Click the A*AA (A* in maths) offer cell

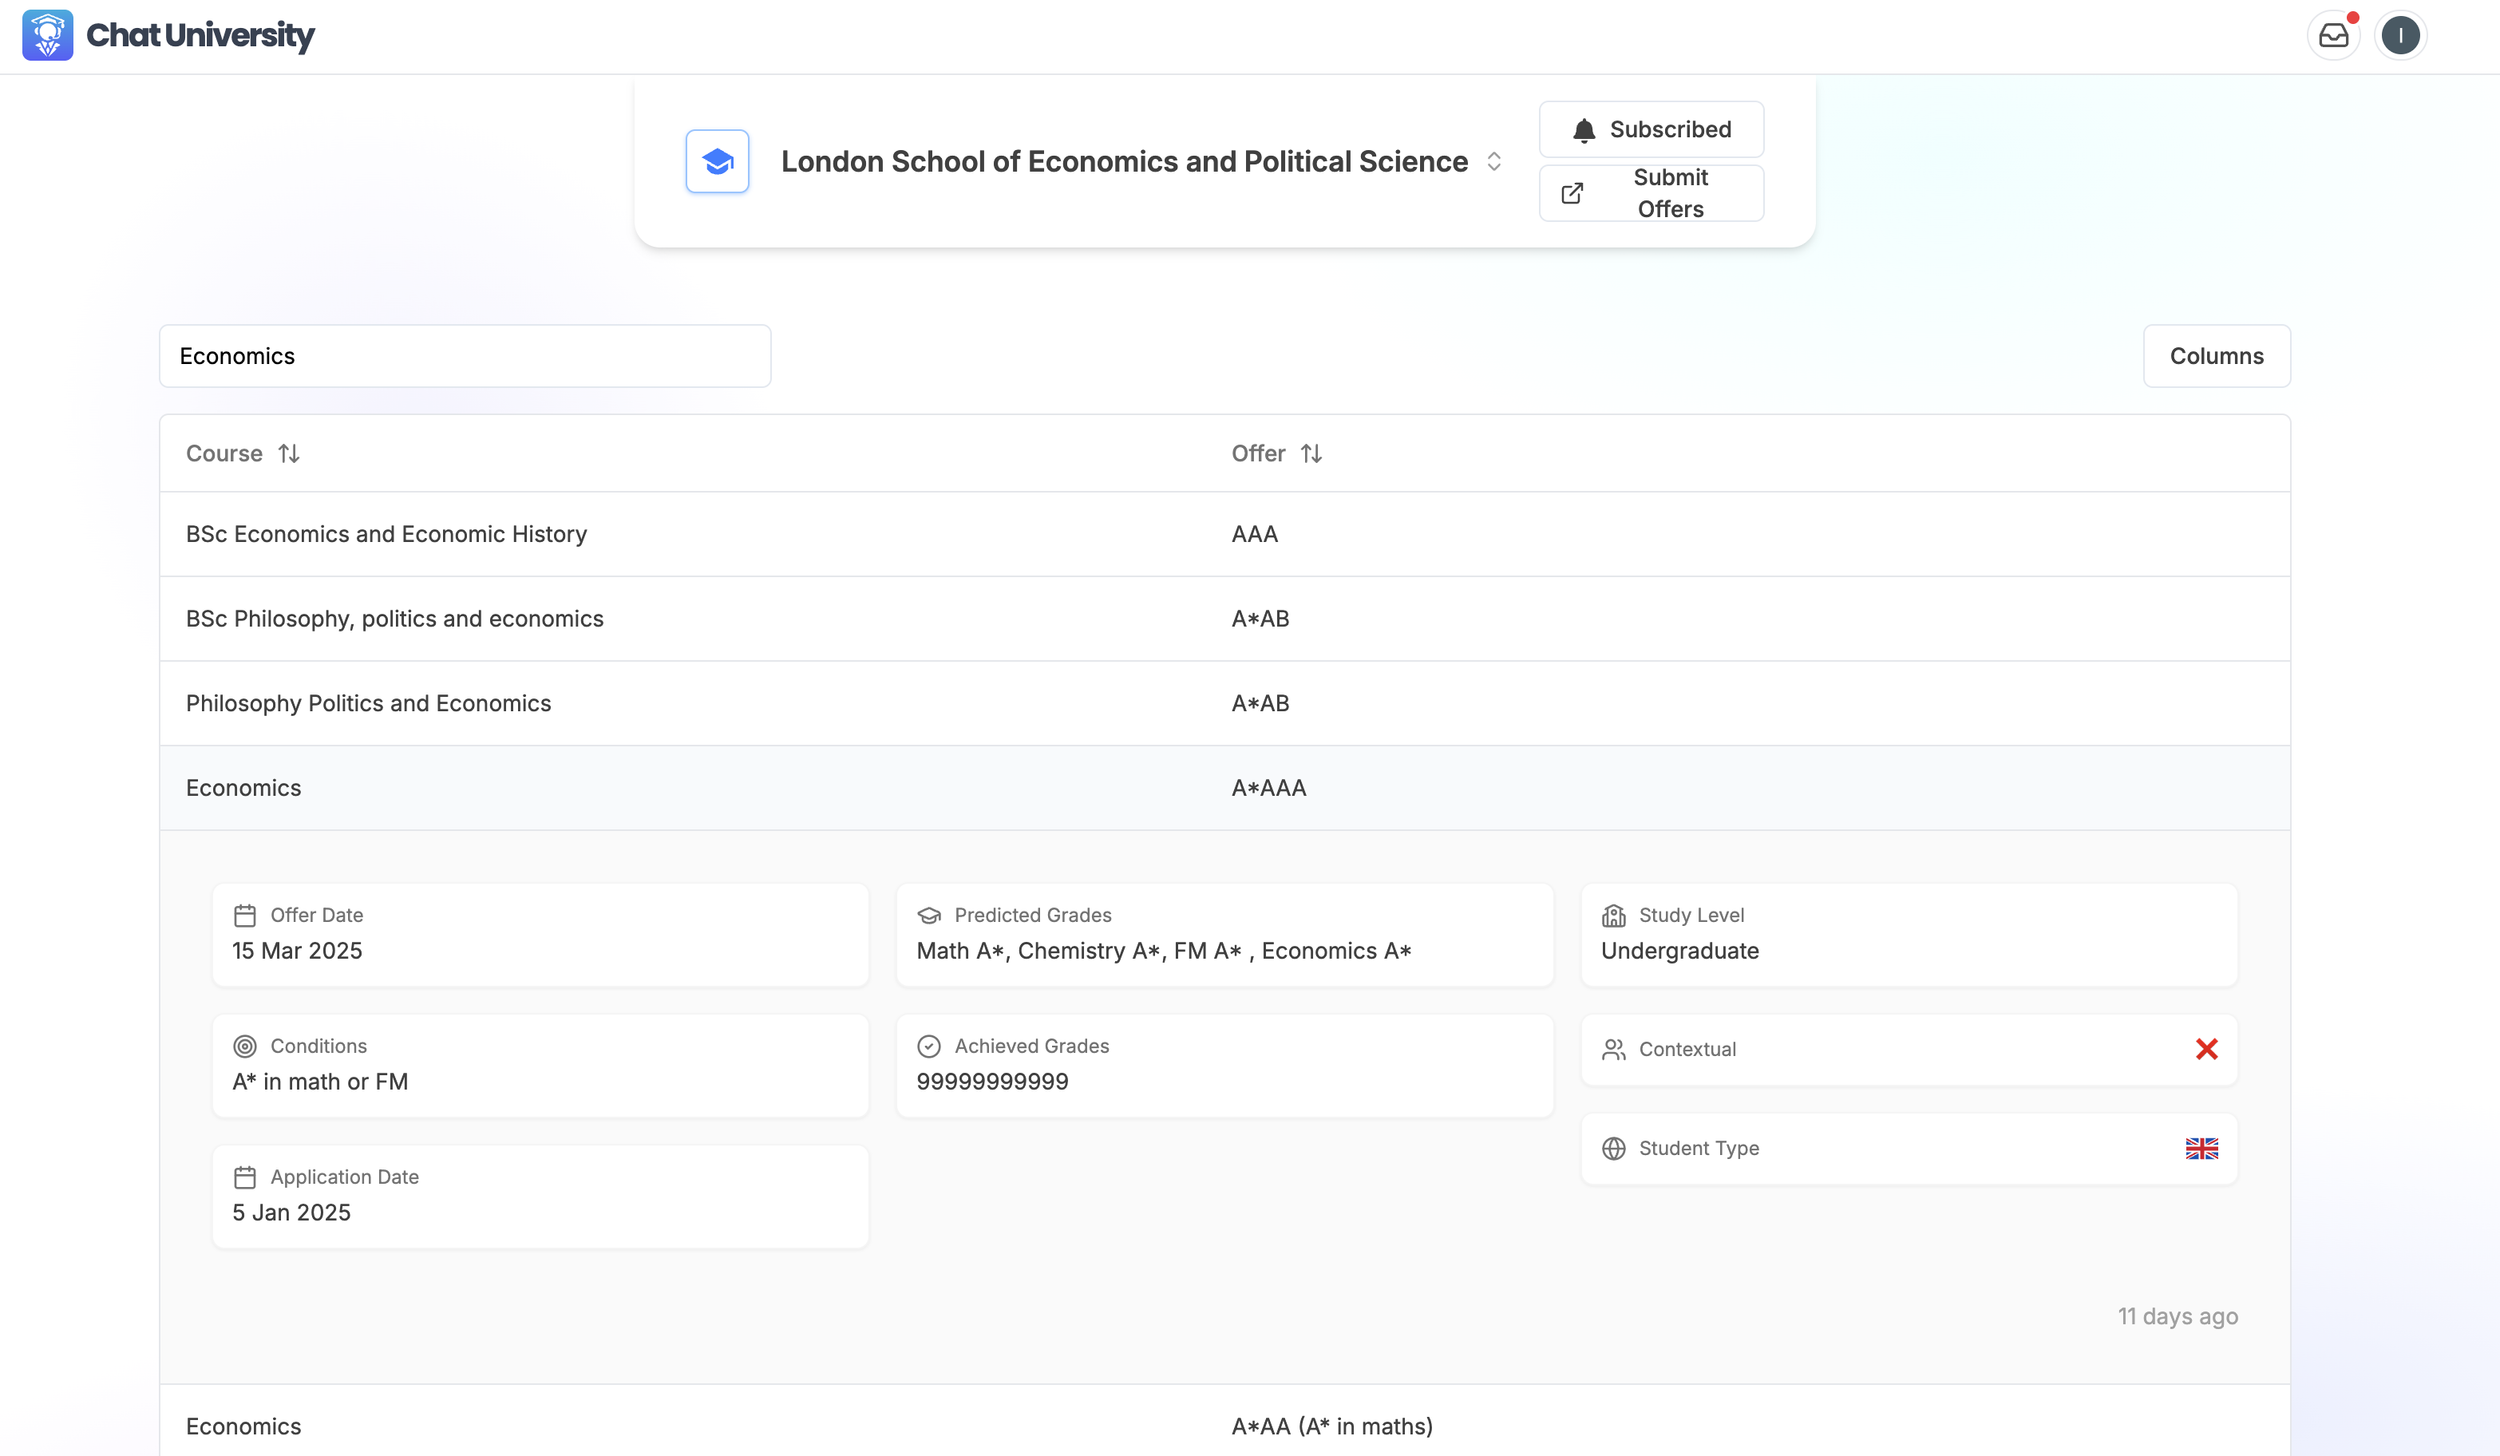1332,1426
